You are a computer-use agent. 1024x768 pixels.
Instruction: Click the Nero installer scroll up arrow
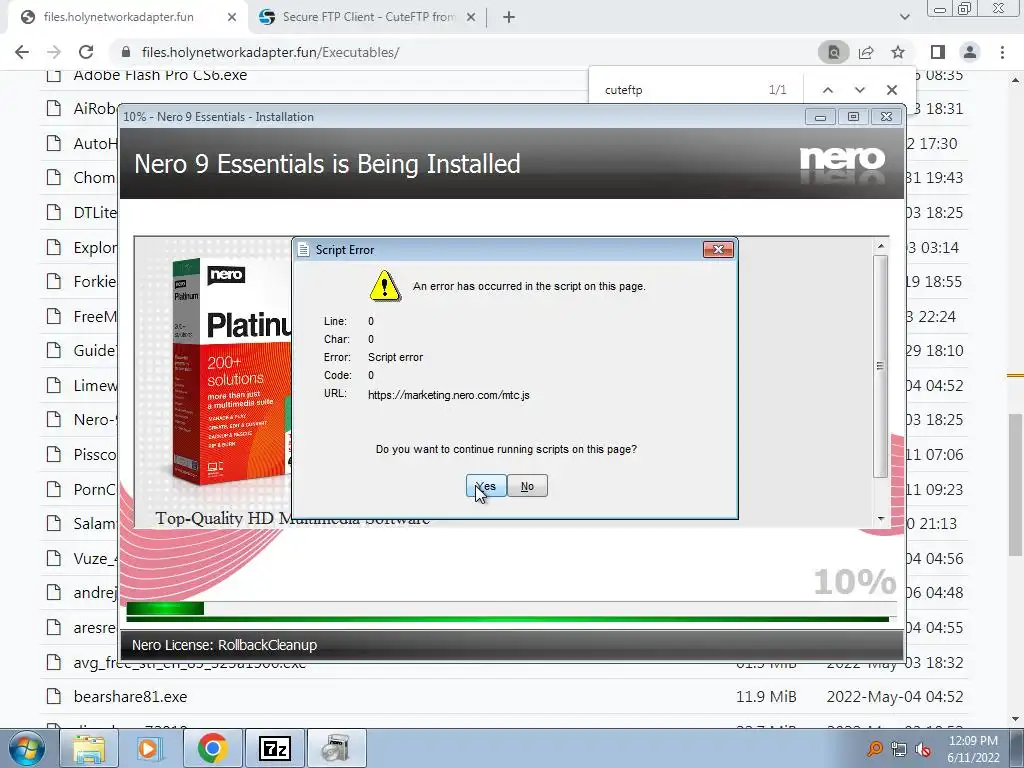pos(880,246)
